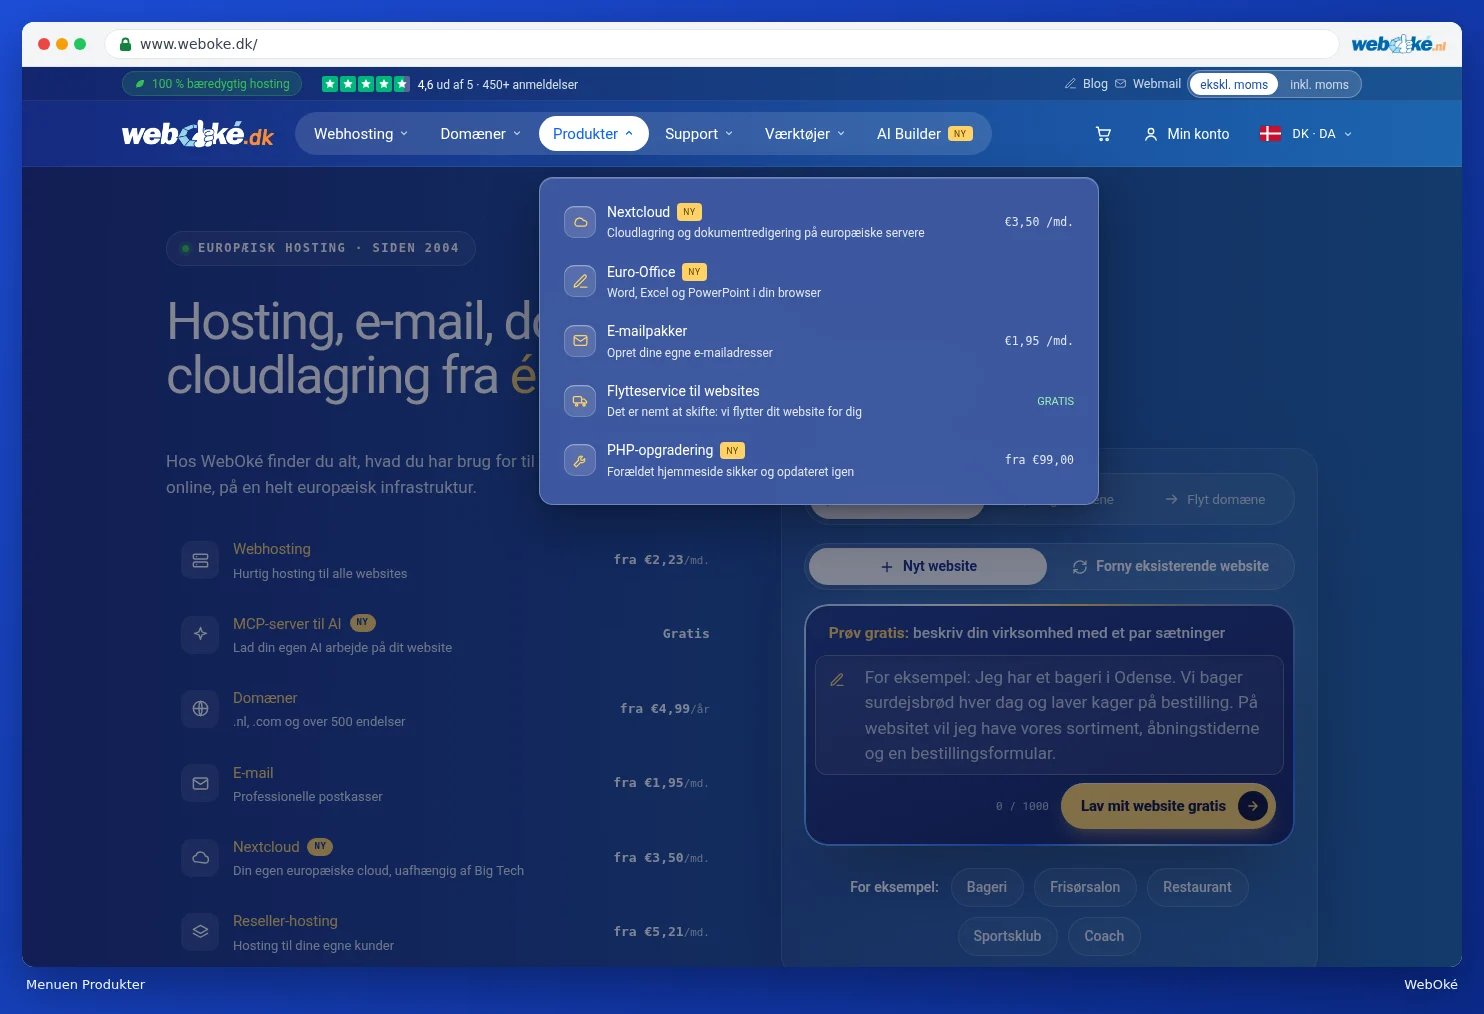Expand the Værktøjer menu
Screen dimensions: 1484x1014
tap(805, 134)
